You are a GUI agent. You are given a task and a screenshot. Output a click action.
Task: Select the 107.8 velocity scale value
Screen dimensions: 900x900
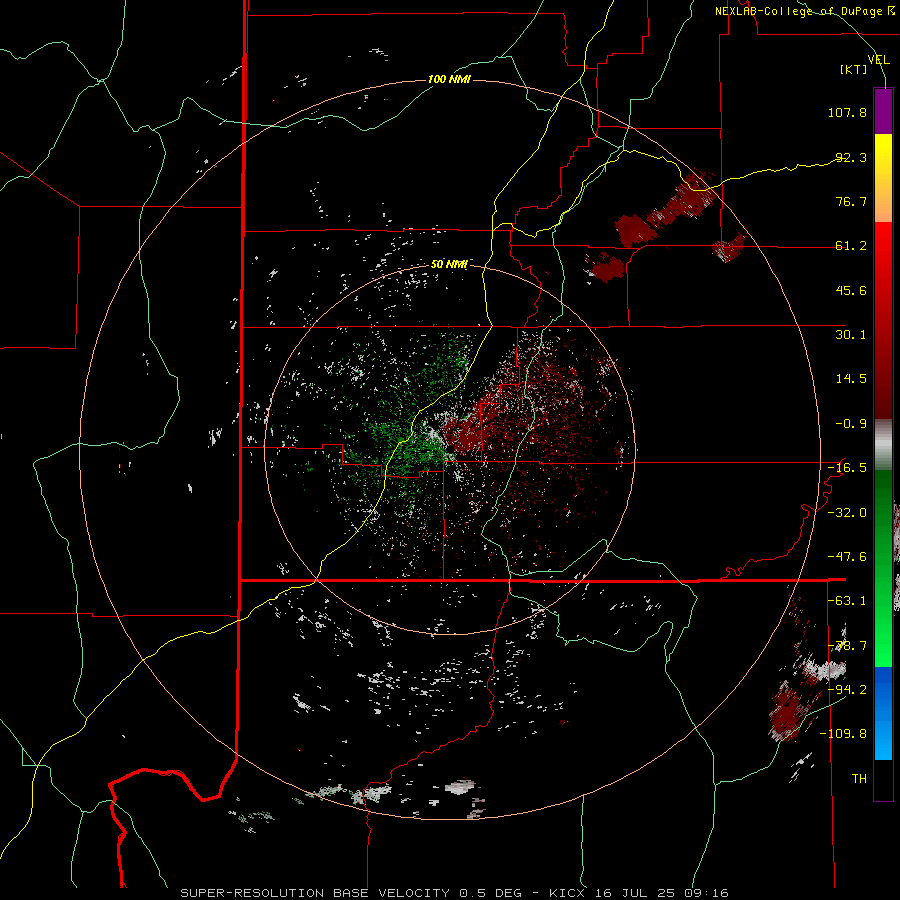847,112
